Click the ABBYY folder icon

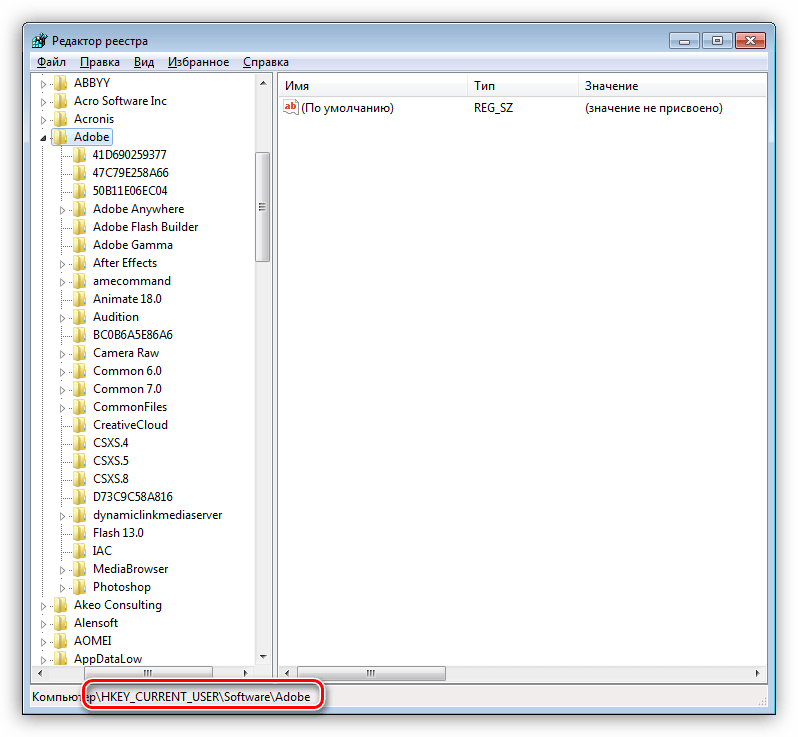(x=61, y=82)
